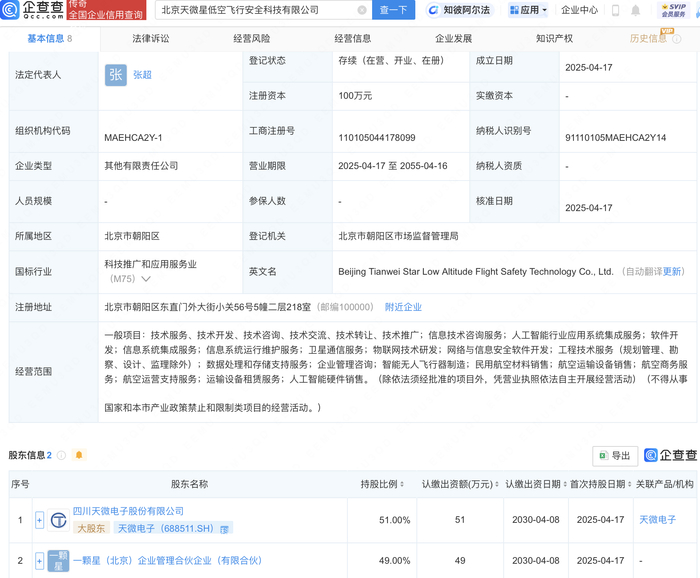Click 四川天微电子 company logo icon
The image size is (700, 578).
tap(59, 520)
